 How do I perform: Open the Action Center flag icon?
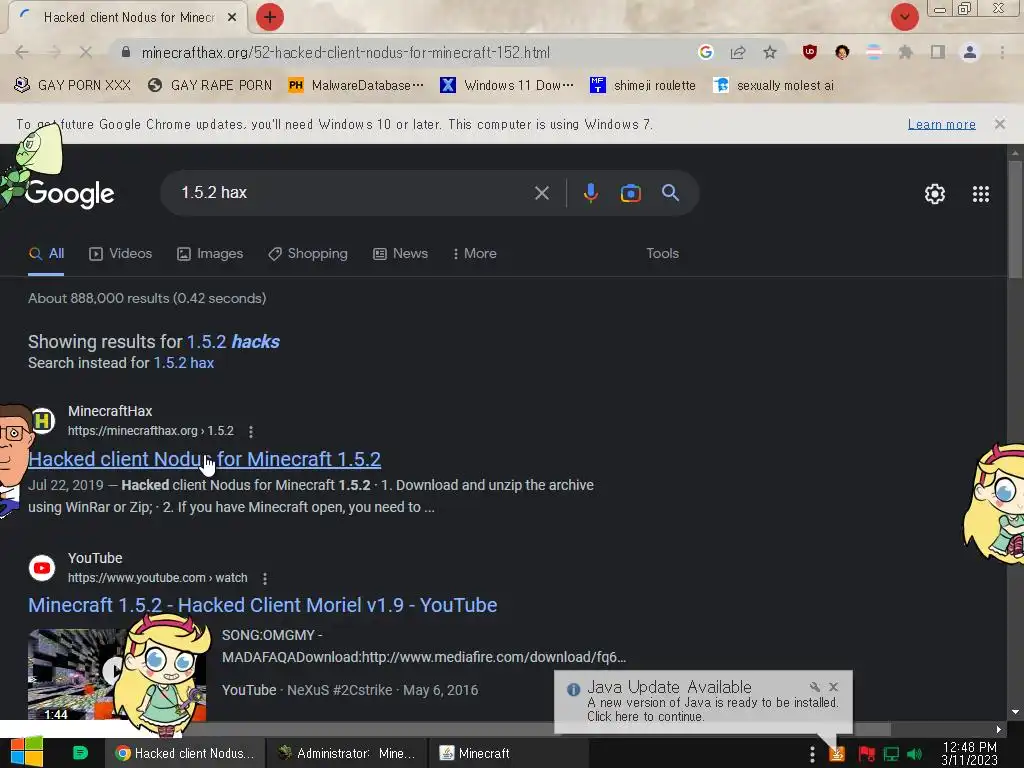[x=866, y=754]
